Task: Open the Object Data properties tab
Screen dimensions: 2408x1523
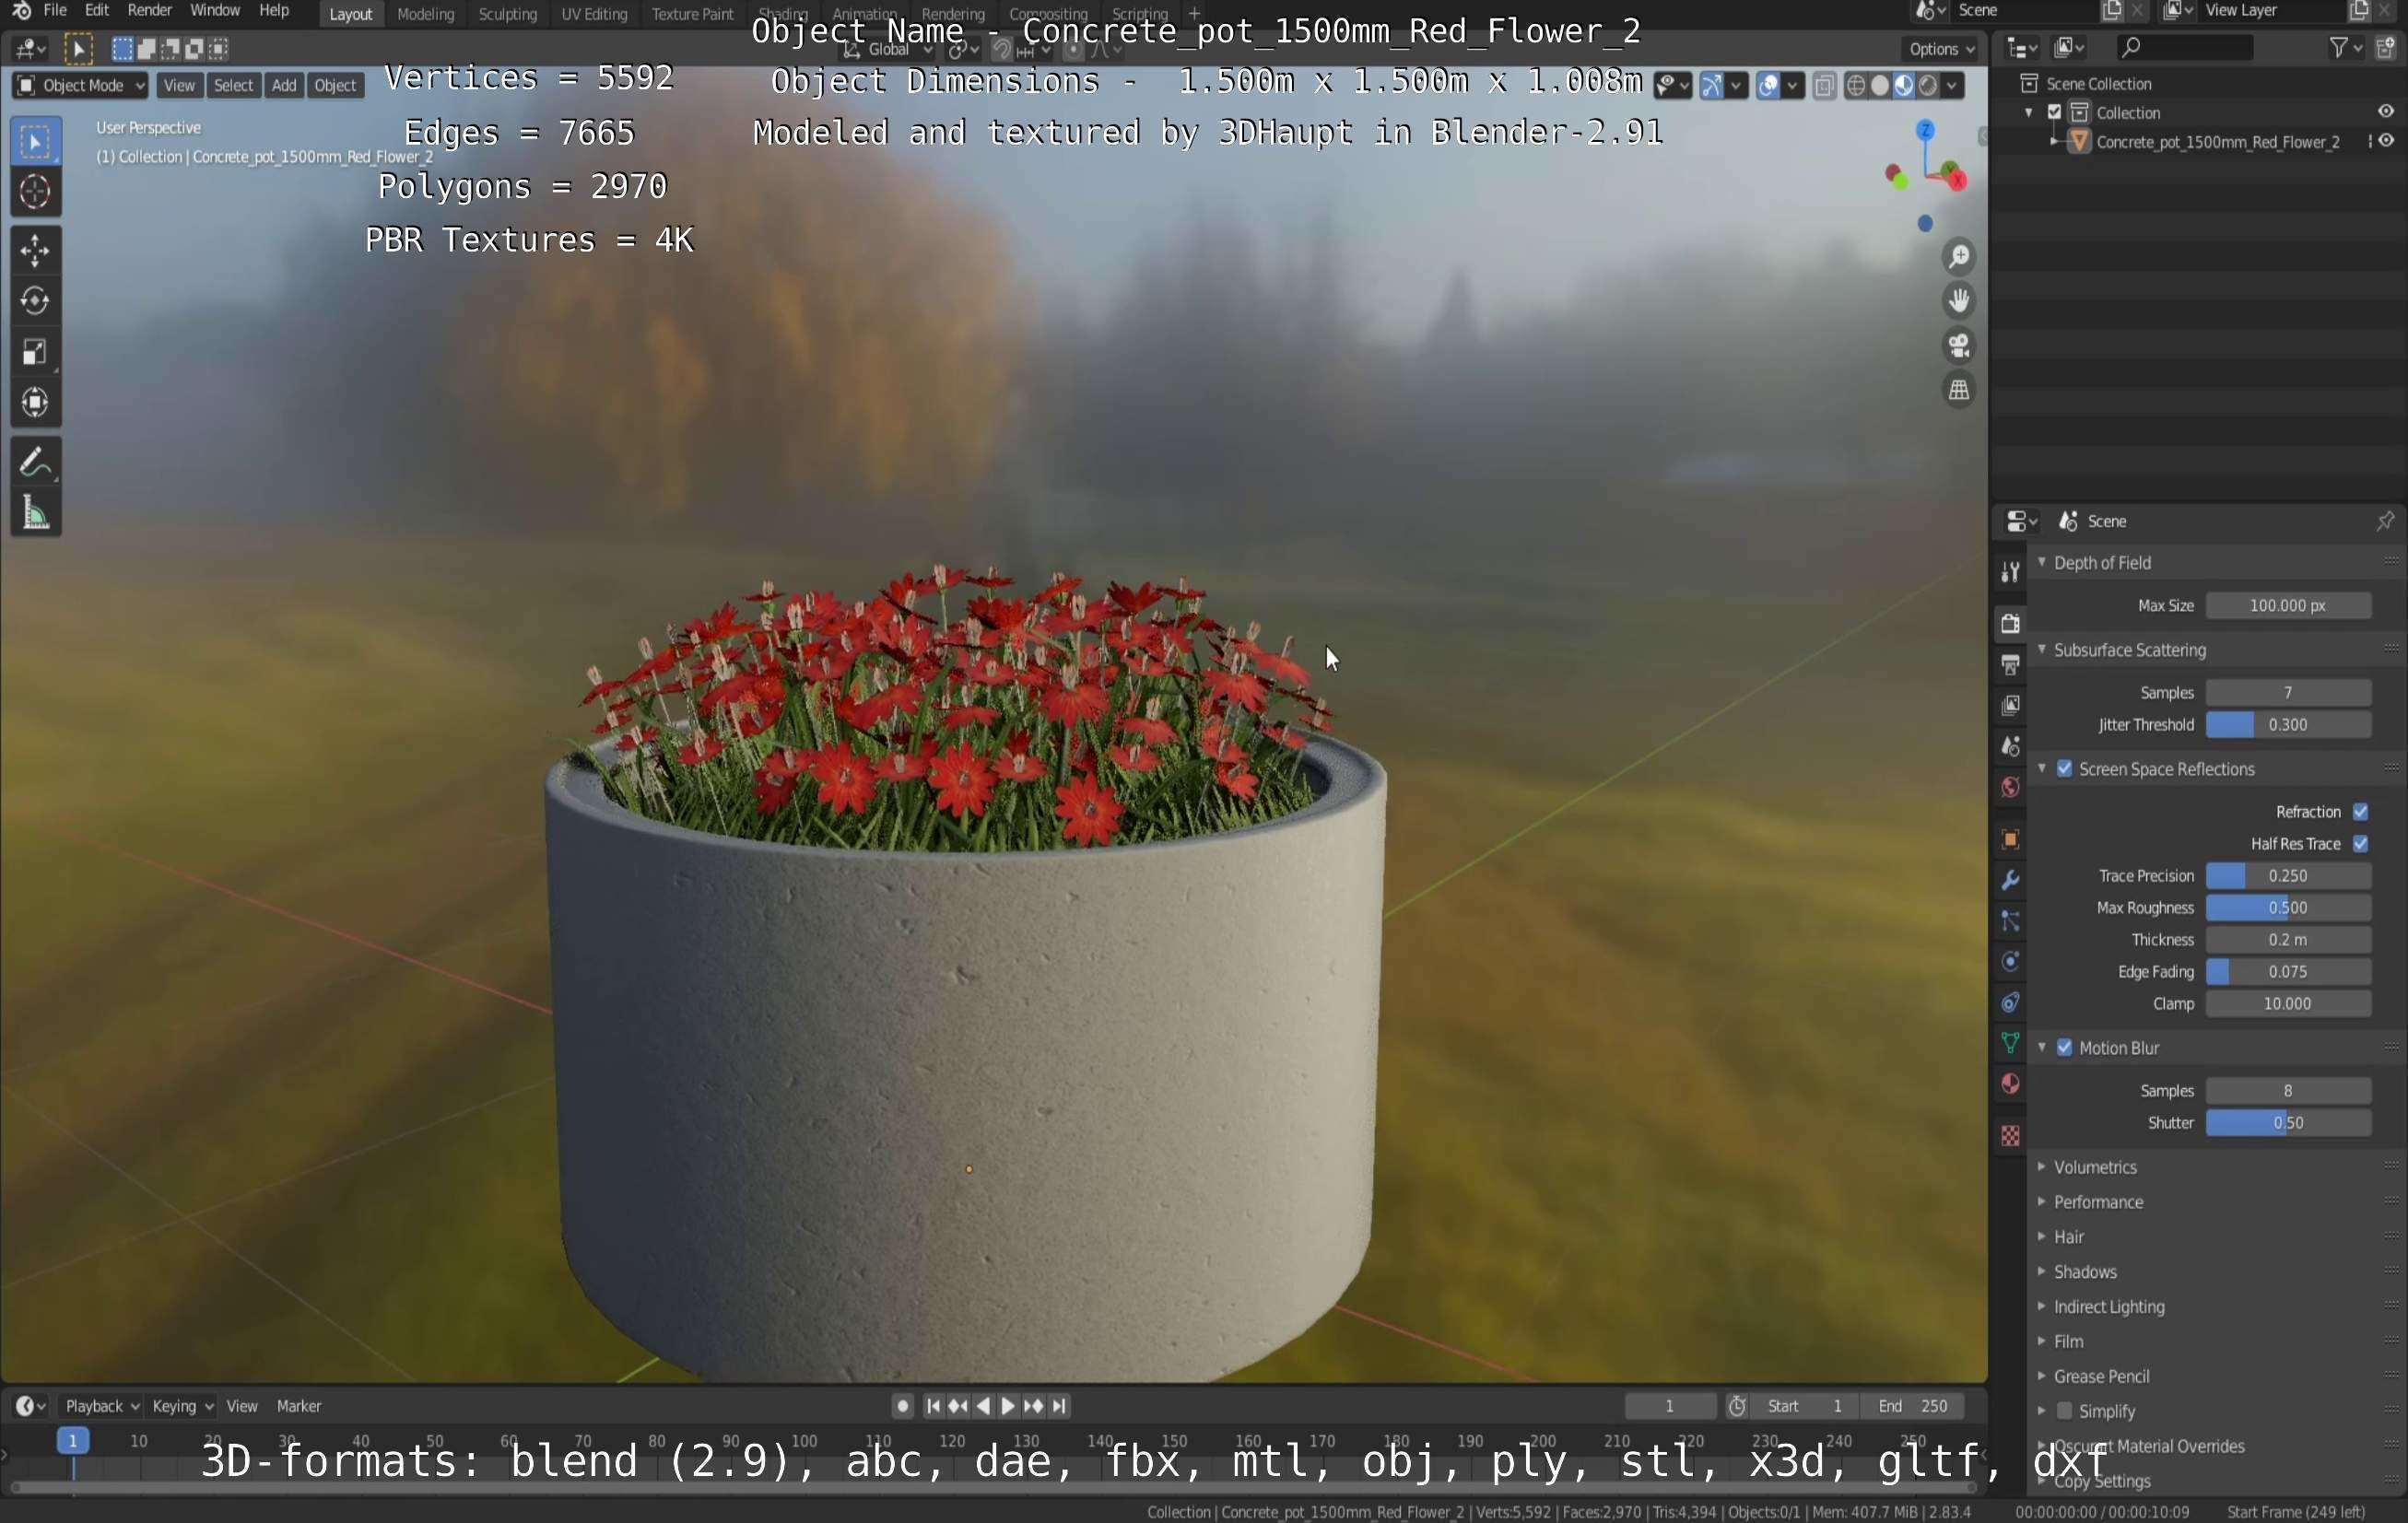Action: pyautogui.click(x=2009, y=1043)
